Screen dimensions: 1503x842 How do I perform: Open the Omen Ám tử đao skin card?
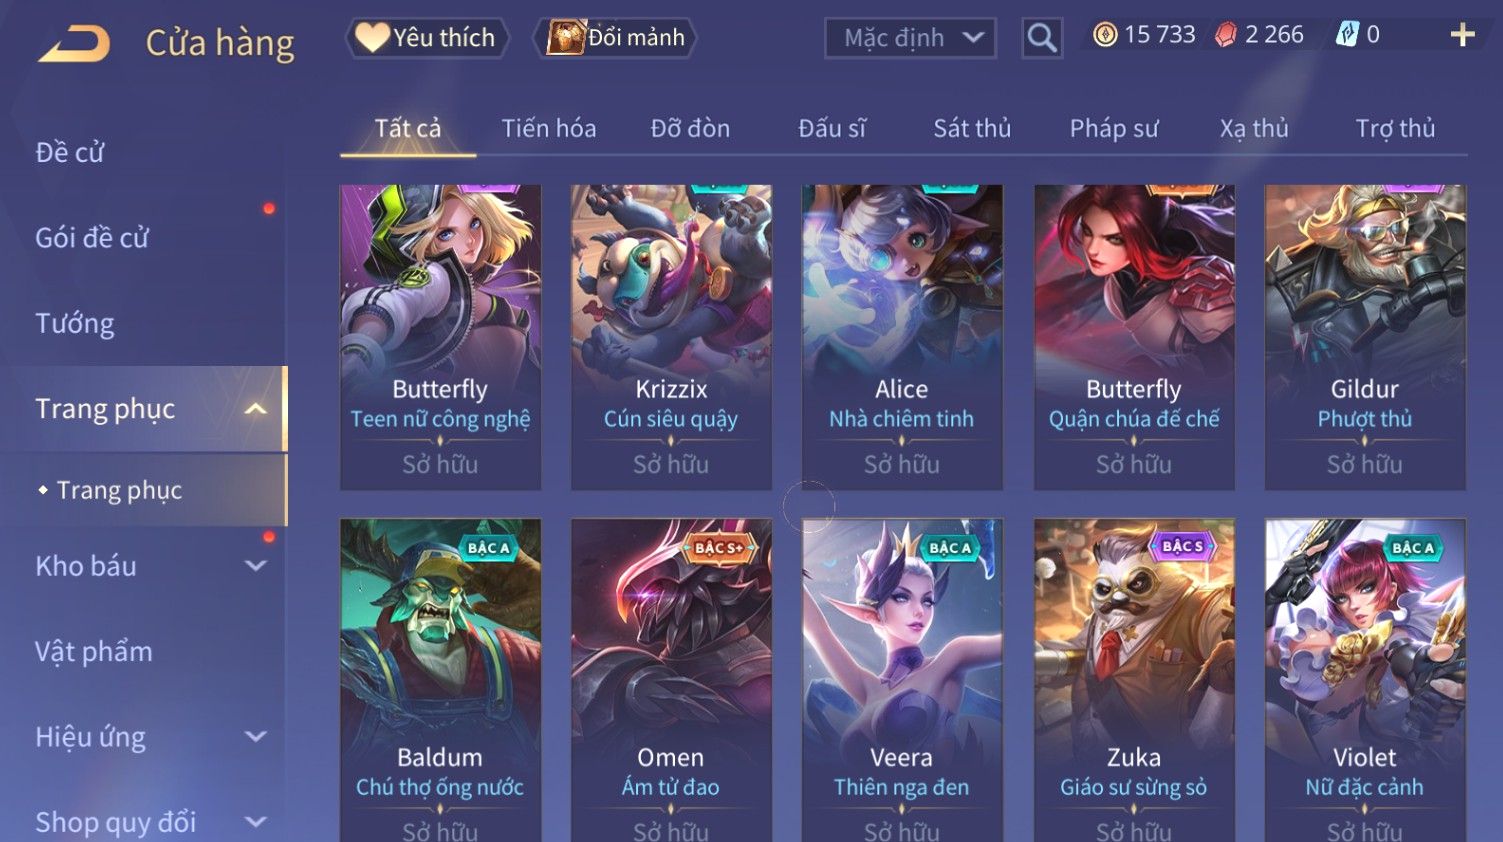(671, 680)
